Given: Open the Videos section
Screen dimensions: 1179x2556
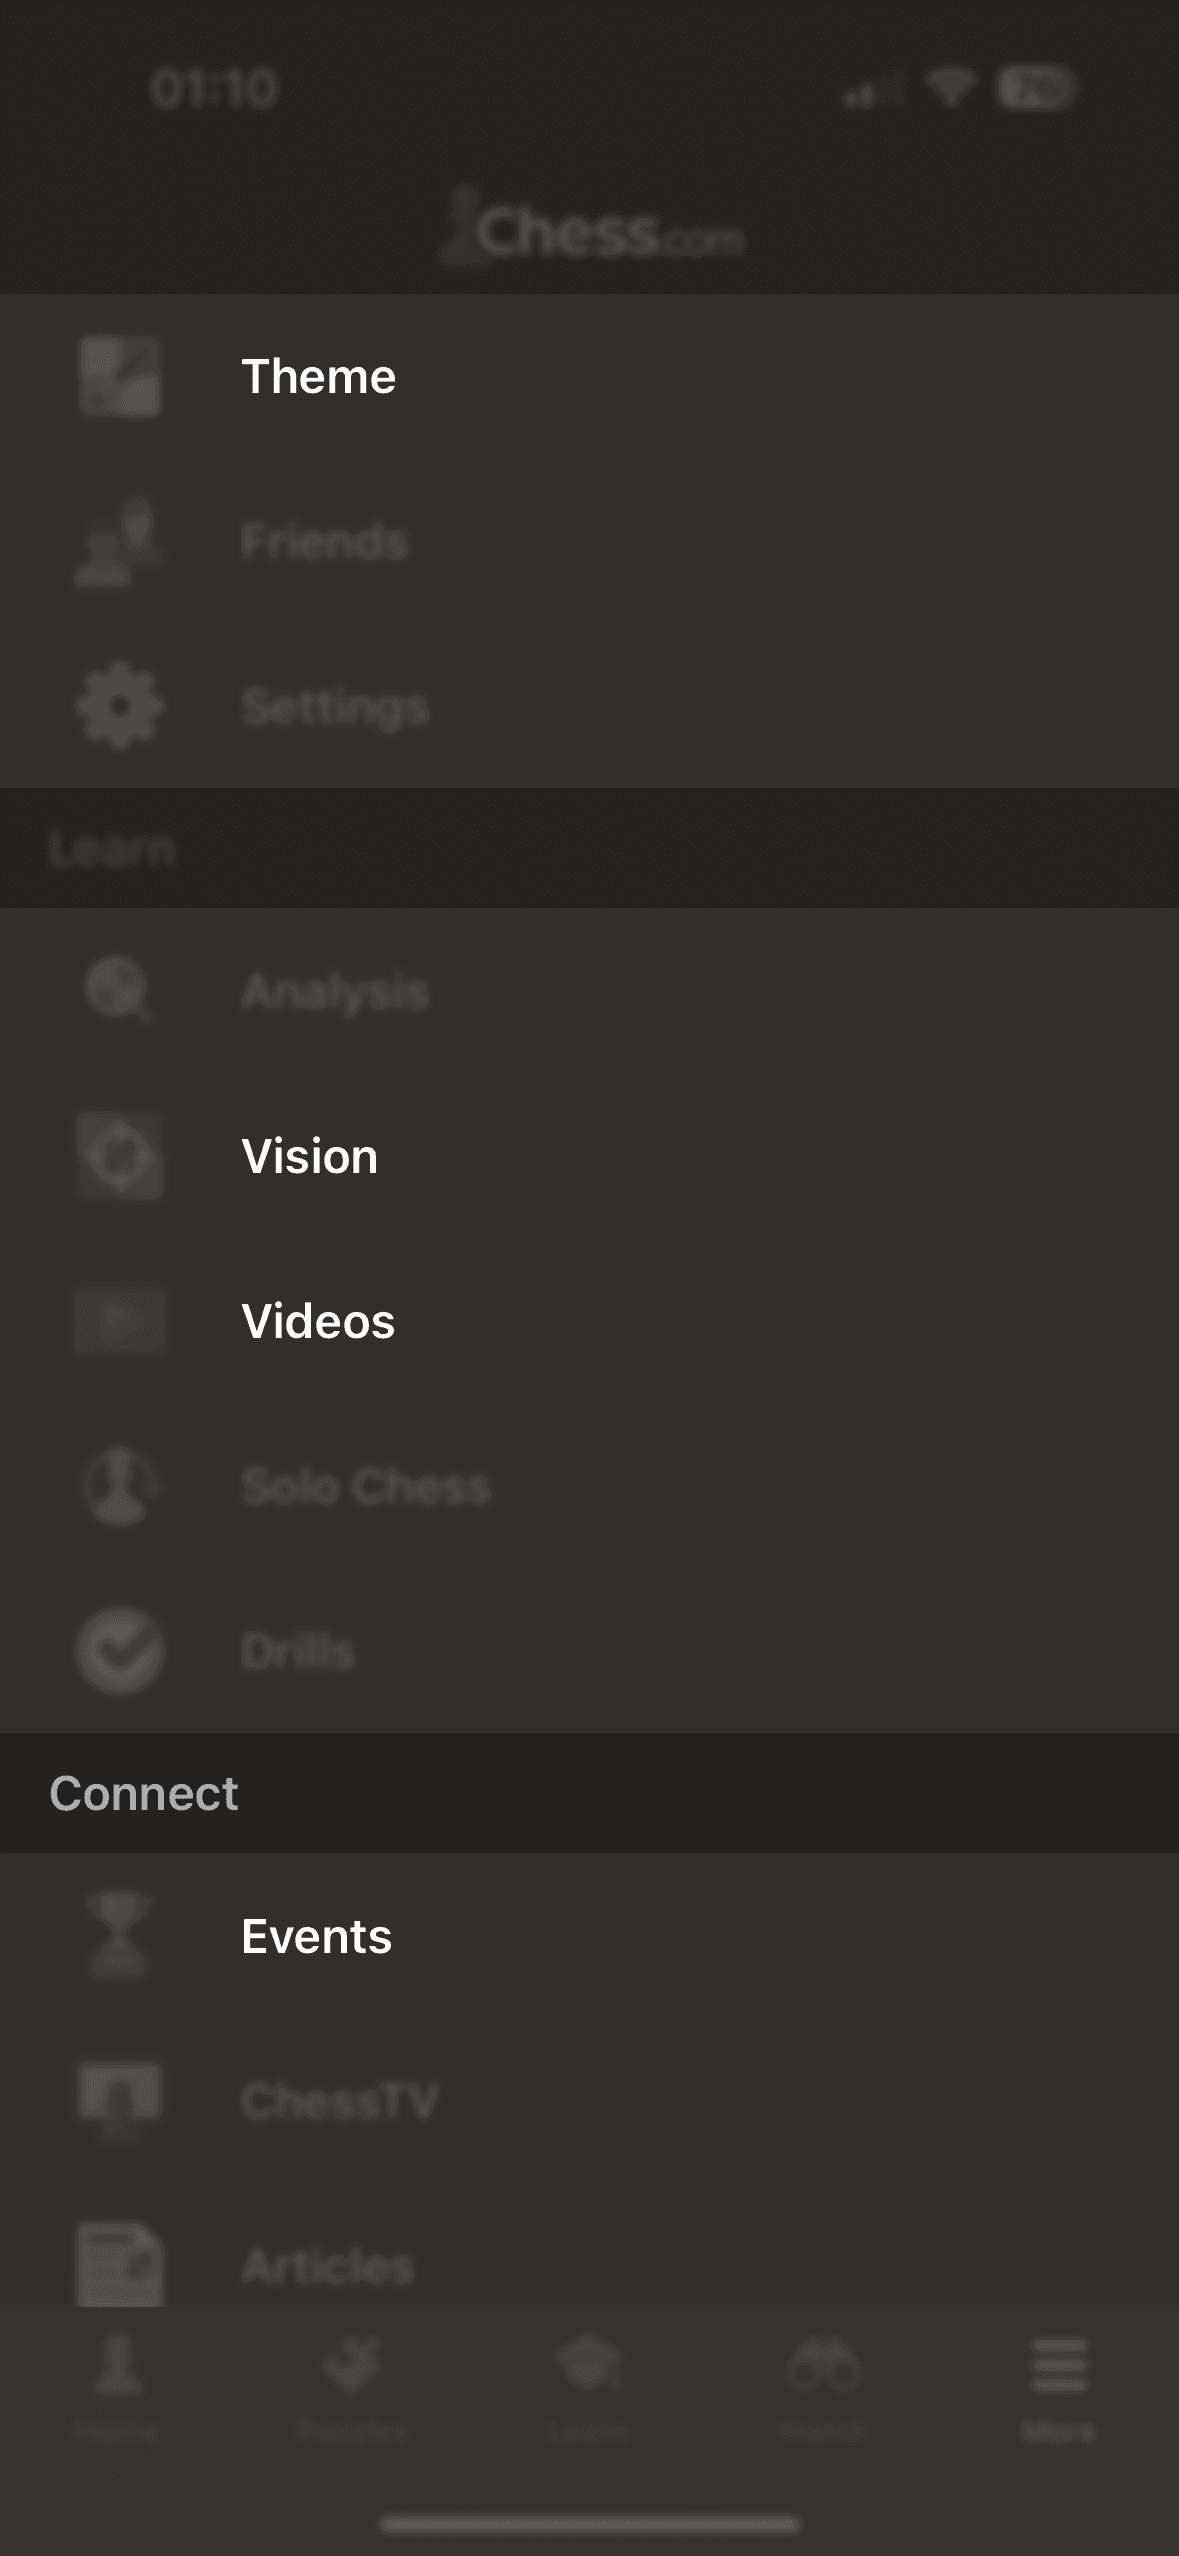Looking at the screenshot, I should pos(589,1321).
